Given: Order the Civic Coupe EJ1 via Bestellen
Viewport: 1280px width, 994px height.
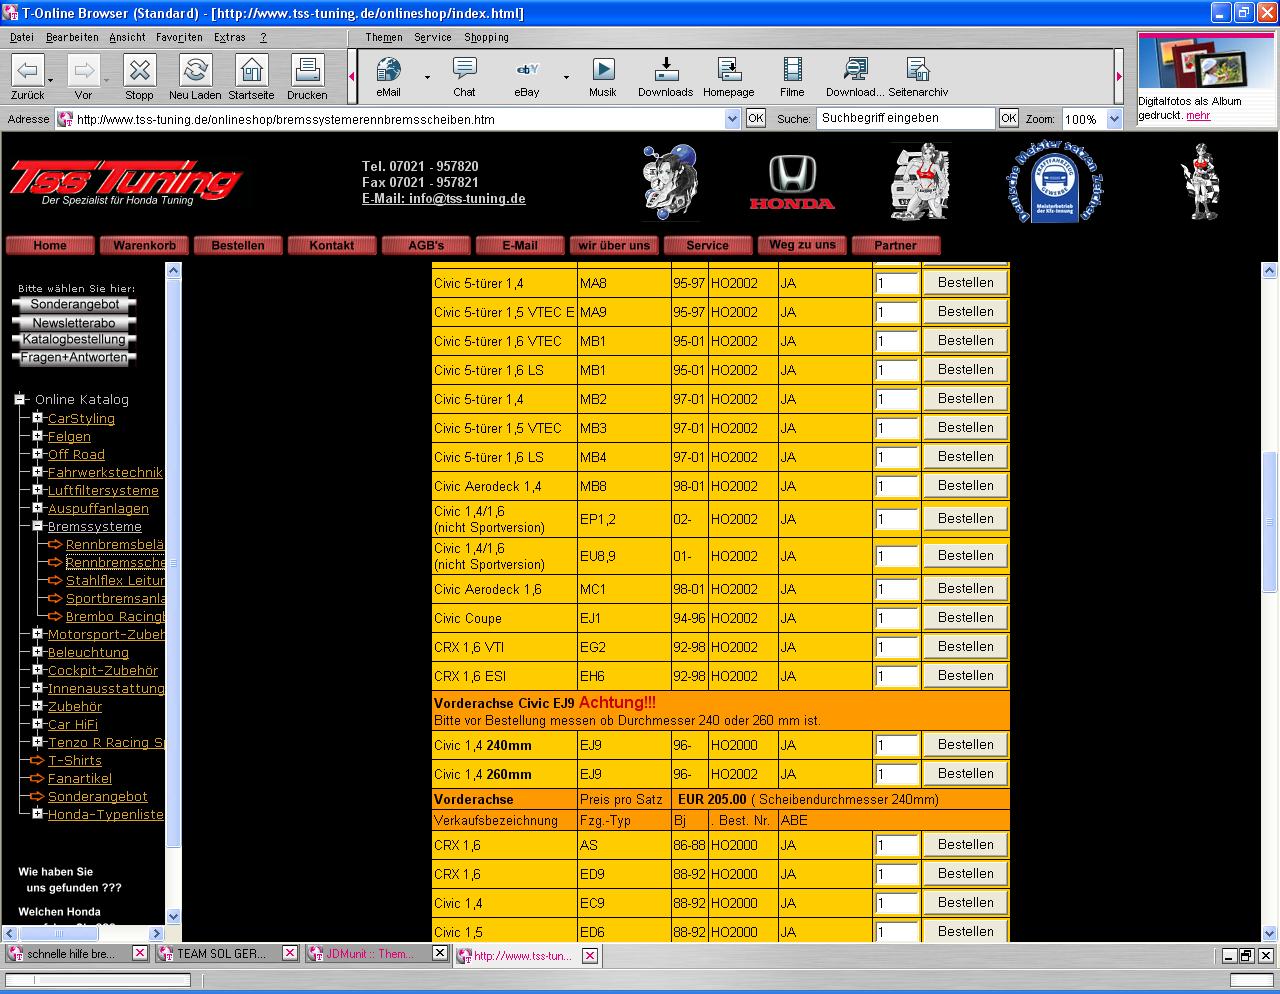Looking at the screenshot, I should coord(965,618).
